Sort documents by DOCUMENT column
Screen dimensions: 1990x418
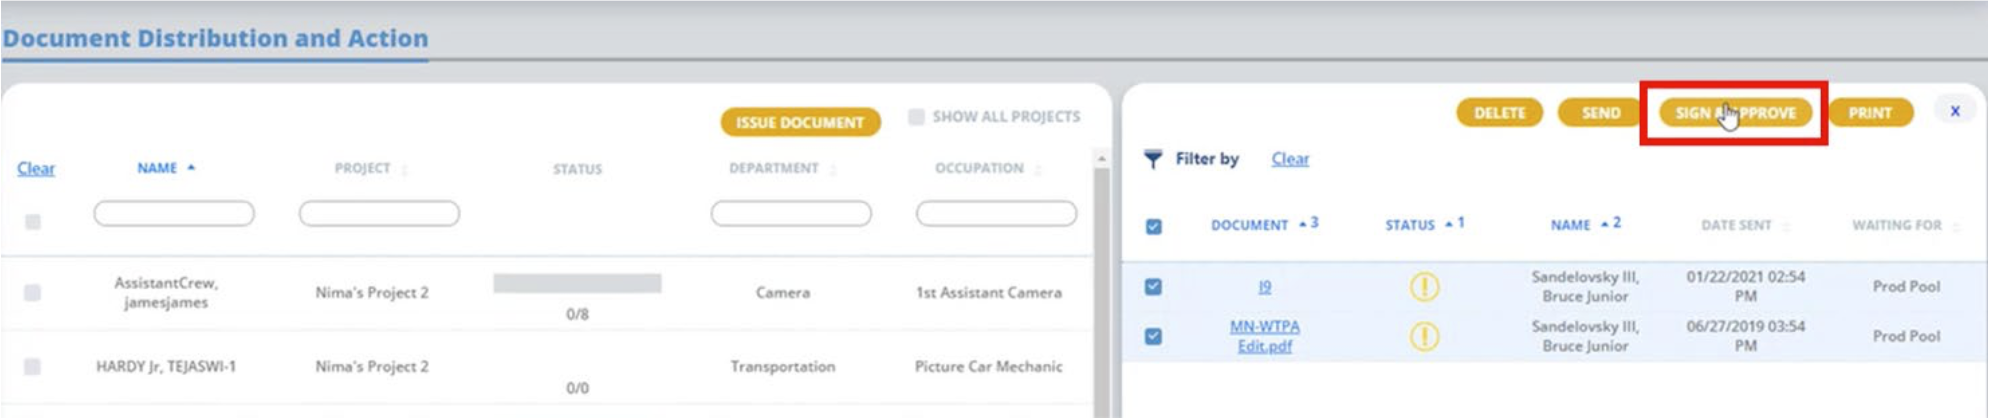tap(1264, 224)
